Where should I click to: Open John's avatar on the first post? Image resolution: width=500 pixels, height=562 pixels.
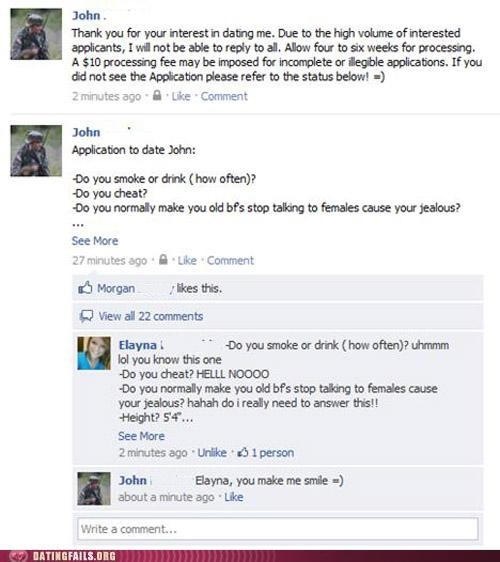(x=36, y=34)
